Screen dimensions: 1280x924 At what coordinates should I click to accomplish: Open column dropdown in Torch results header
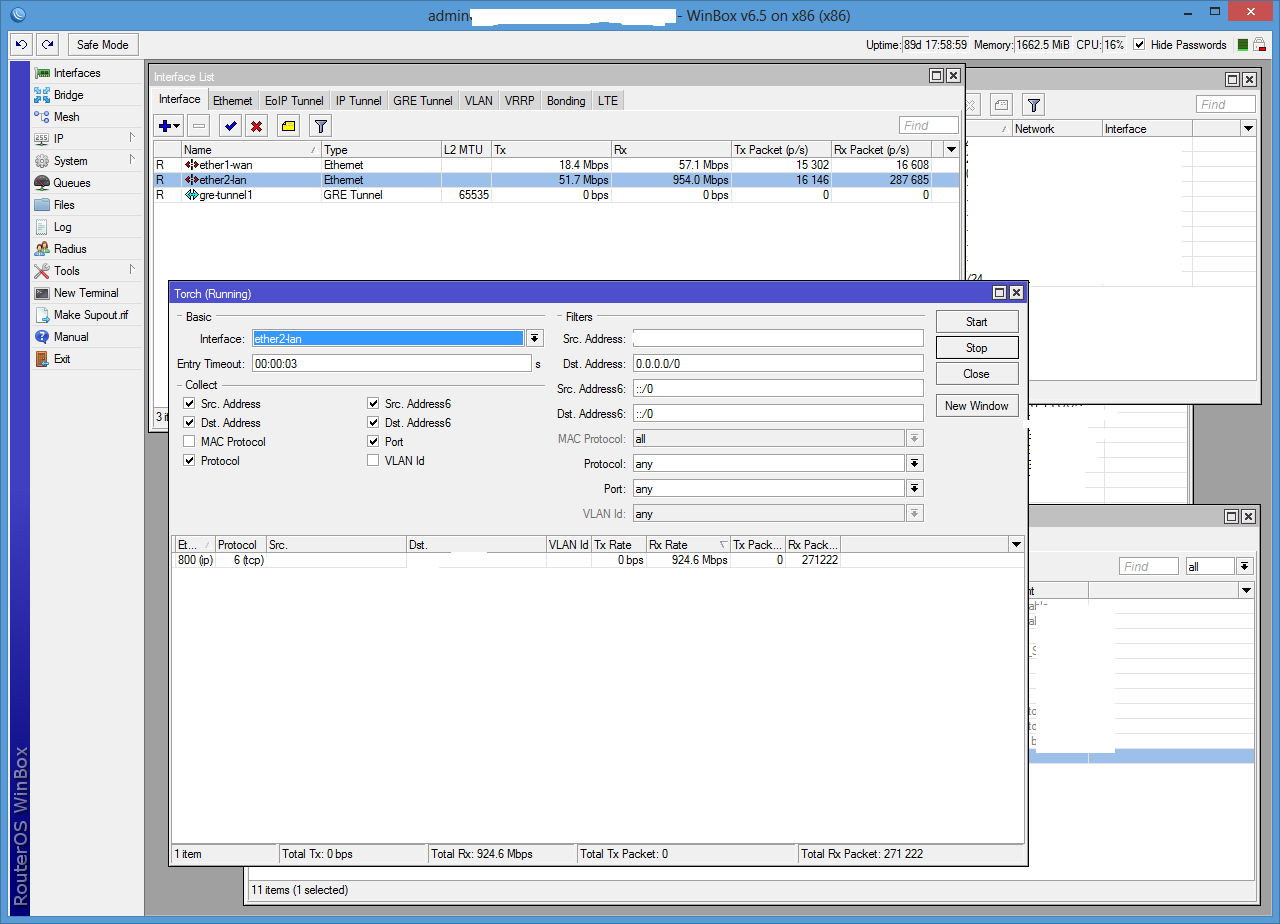(x=1016, y=545)
